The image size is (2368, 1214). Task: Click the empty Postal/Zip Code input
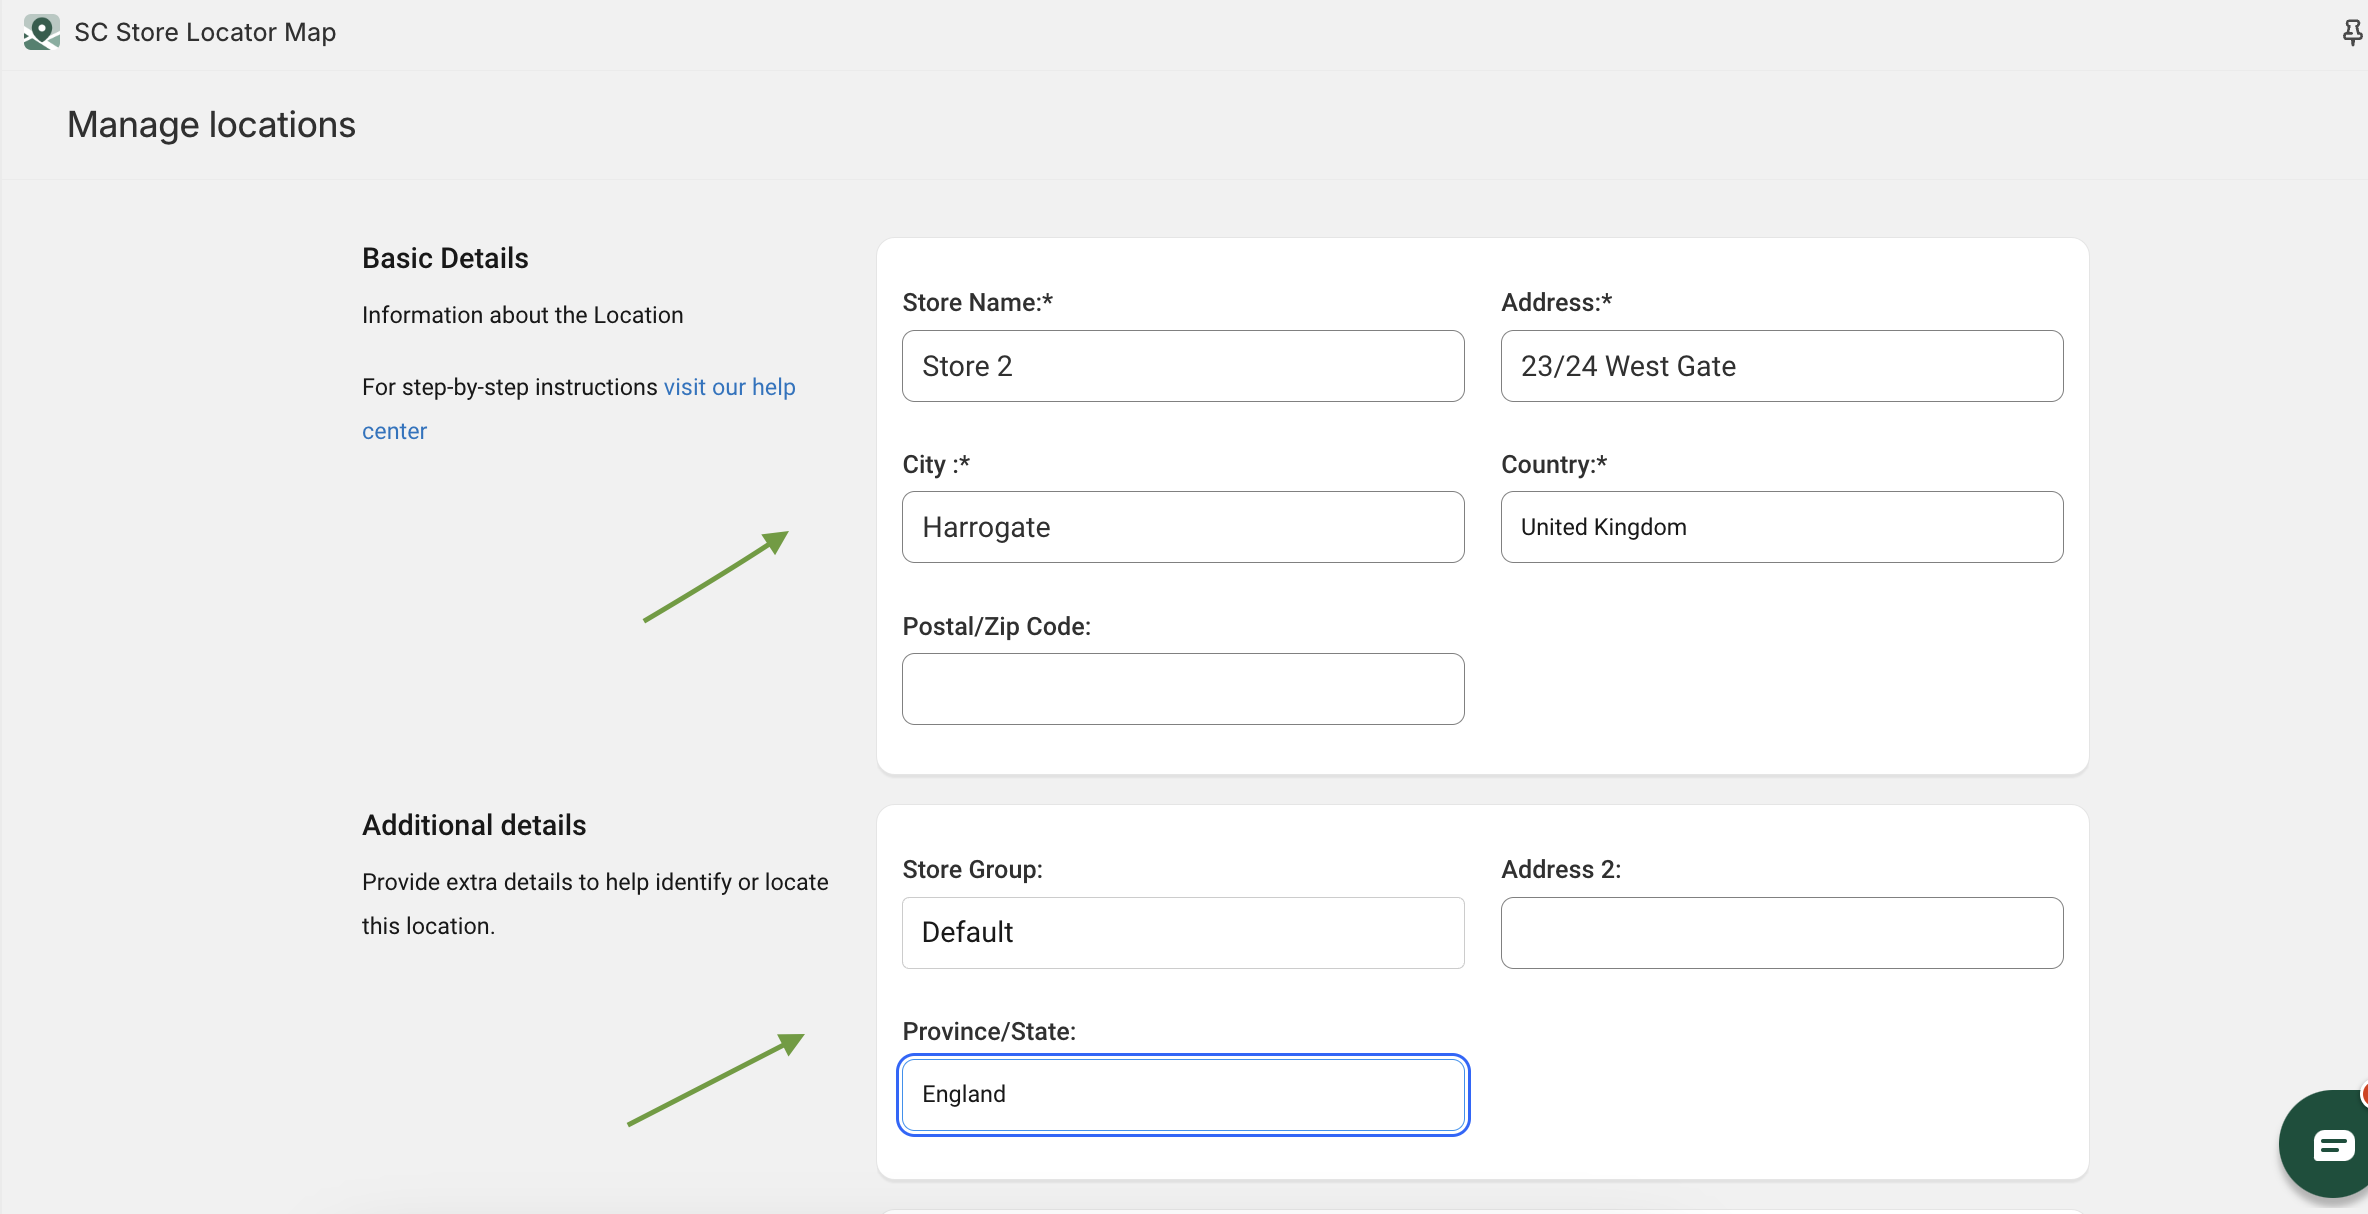1182,689
